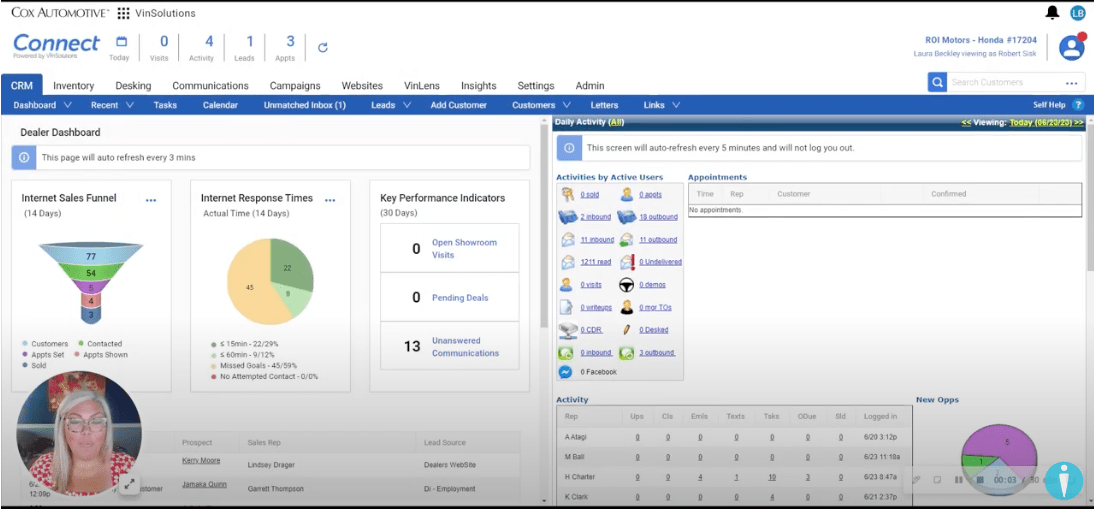Open Unmatched Inbox (1)
Viewport: 1094px width, 509px height.
[x=305, y=105]
